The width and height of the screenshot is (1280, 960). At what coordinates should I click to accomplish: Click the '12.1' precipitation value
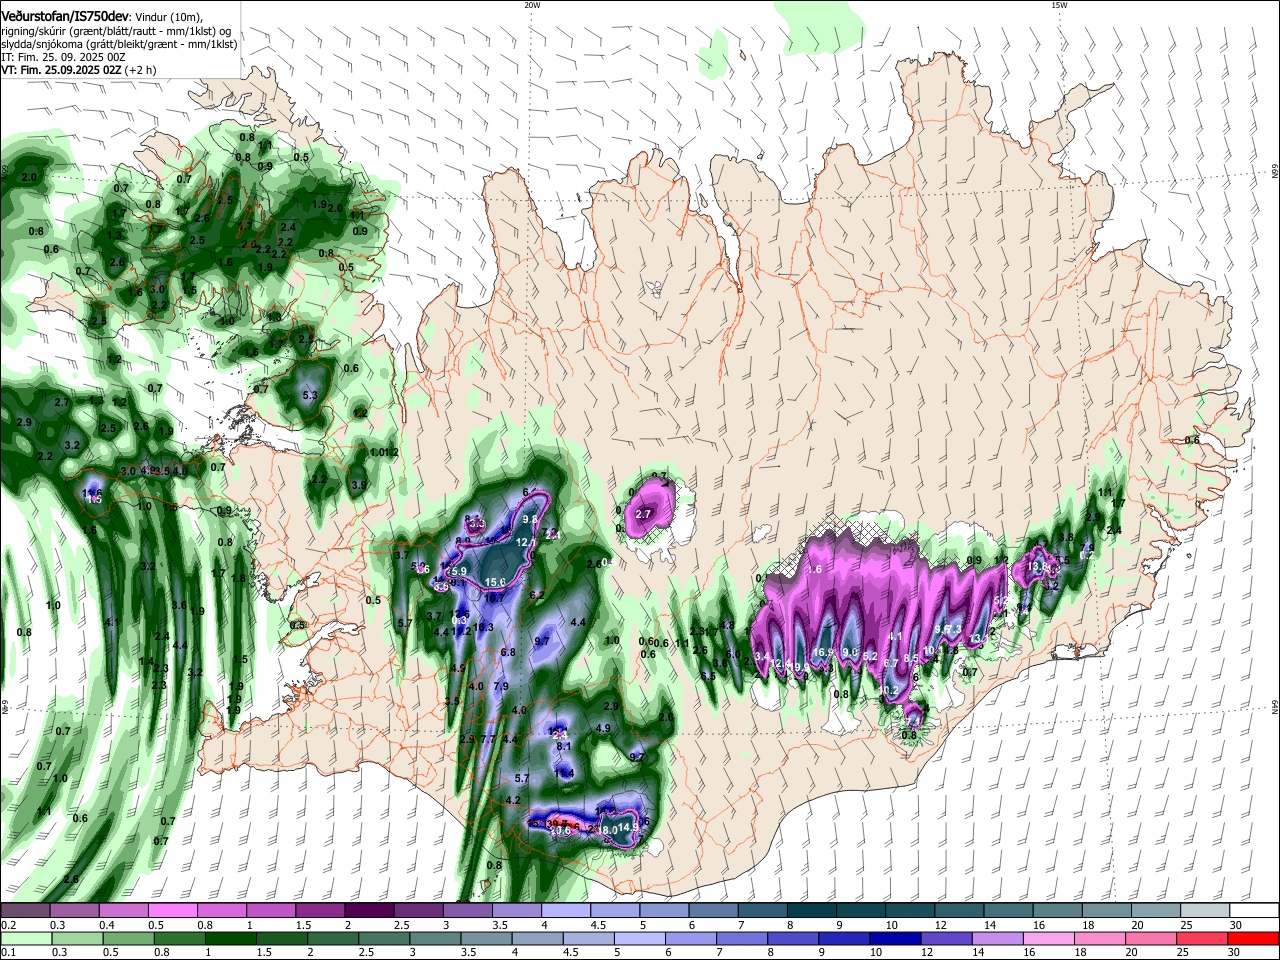(526, 542)
